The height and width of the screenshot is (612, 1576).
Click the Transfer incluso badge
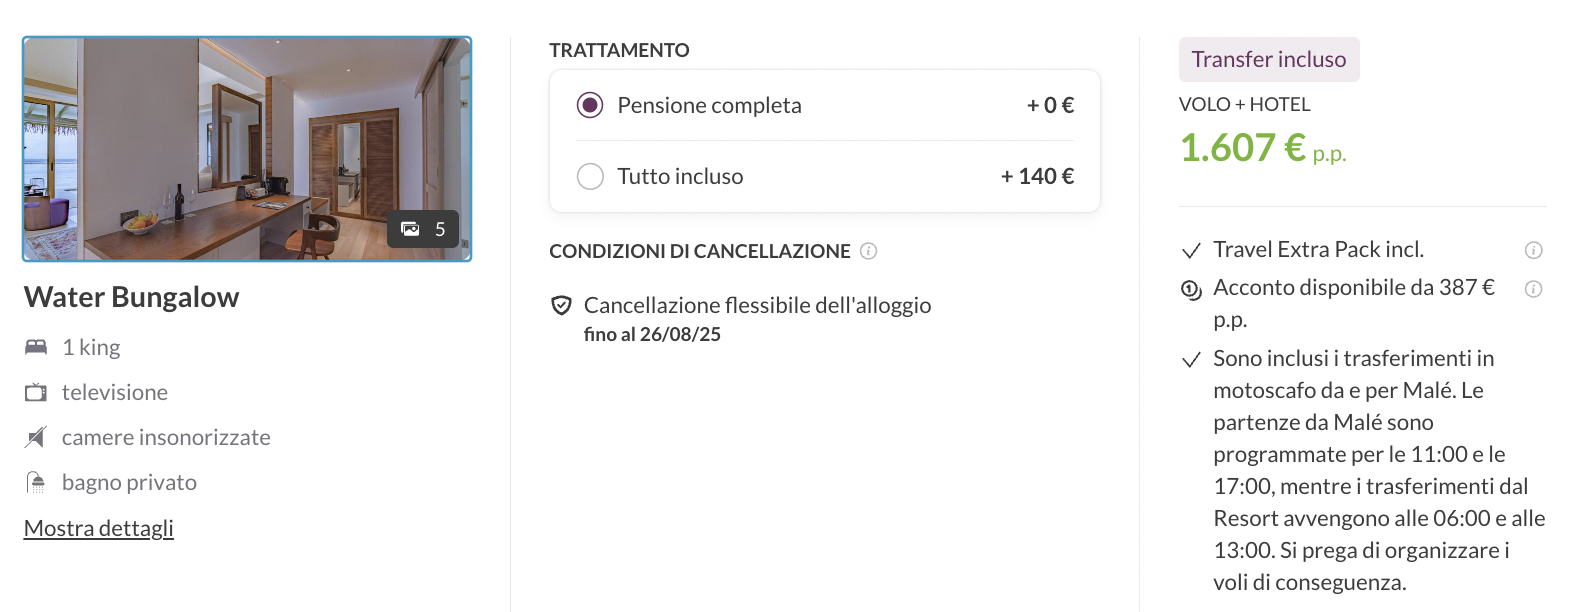pos(1268,60)
